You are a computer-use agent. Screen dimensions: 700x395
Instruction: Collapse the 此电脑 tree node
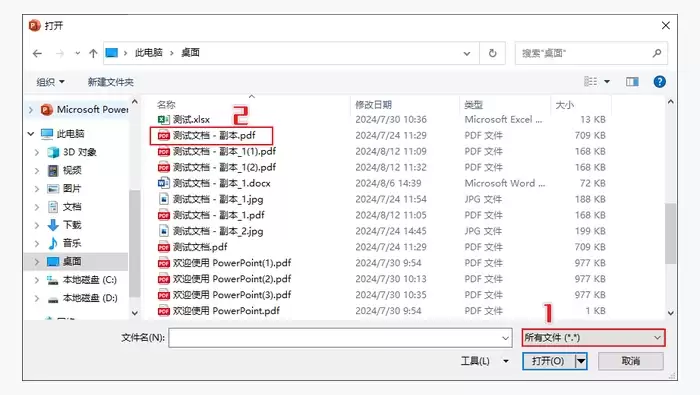[x=31, y=133]
